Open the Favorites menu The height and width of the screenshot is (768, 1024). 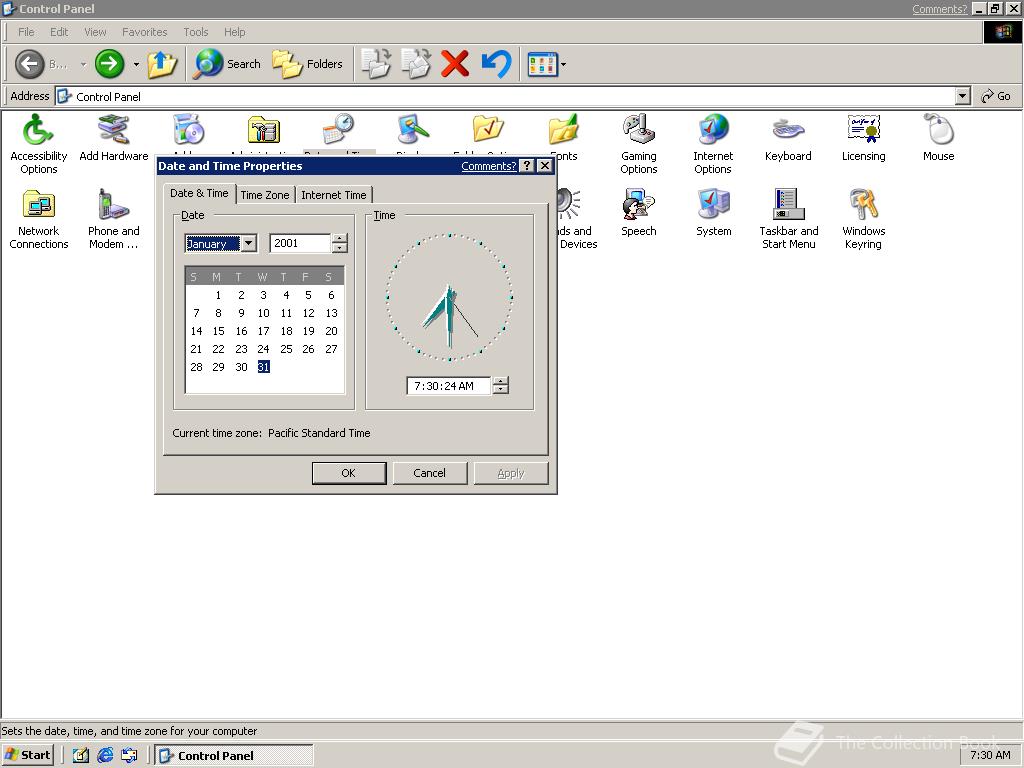(x=144, y=32)
